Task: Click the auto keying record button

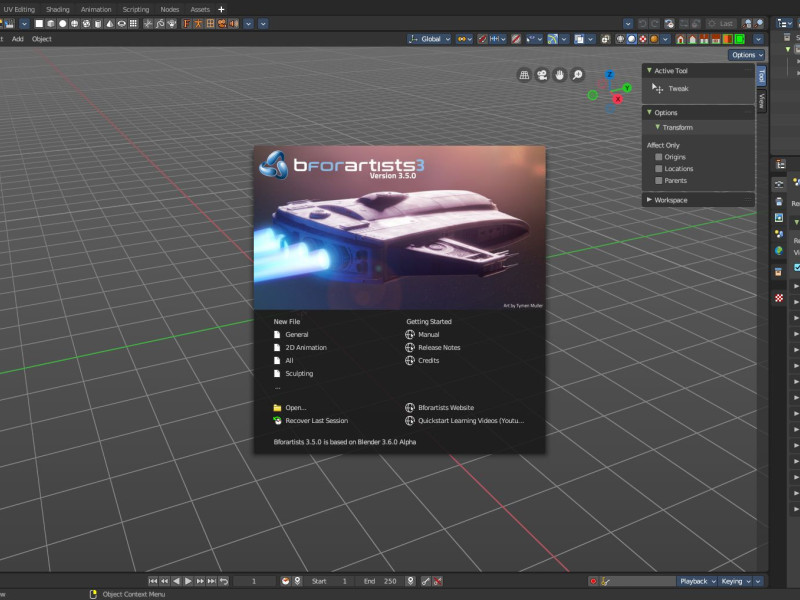Action: click(x=593, y=581)
